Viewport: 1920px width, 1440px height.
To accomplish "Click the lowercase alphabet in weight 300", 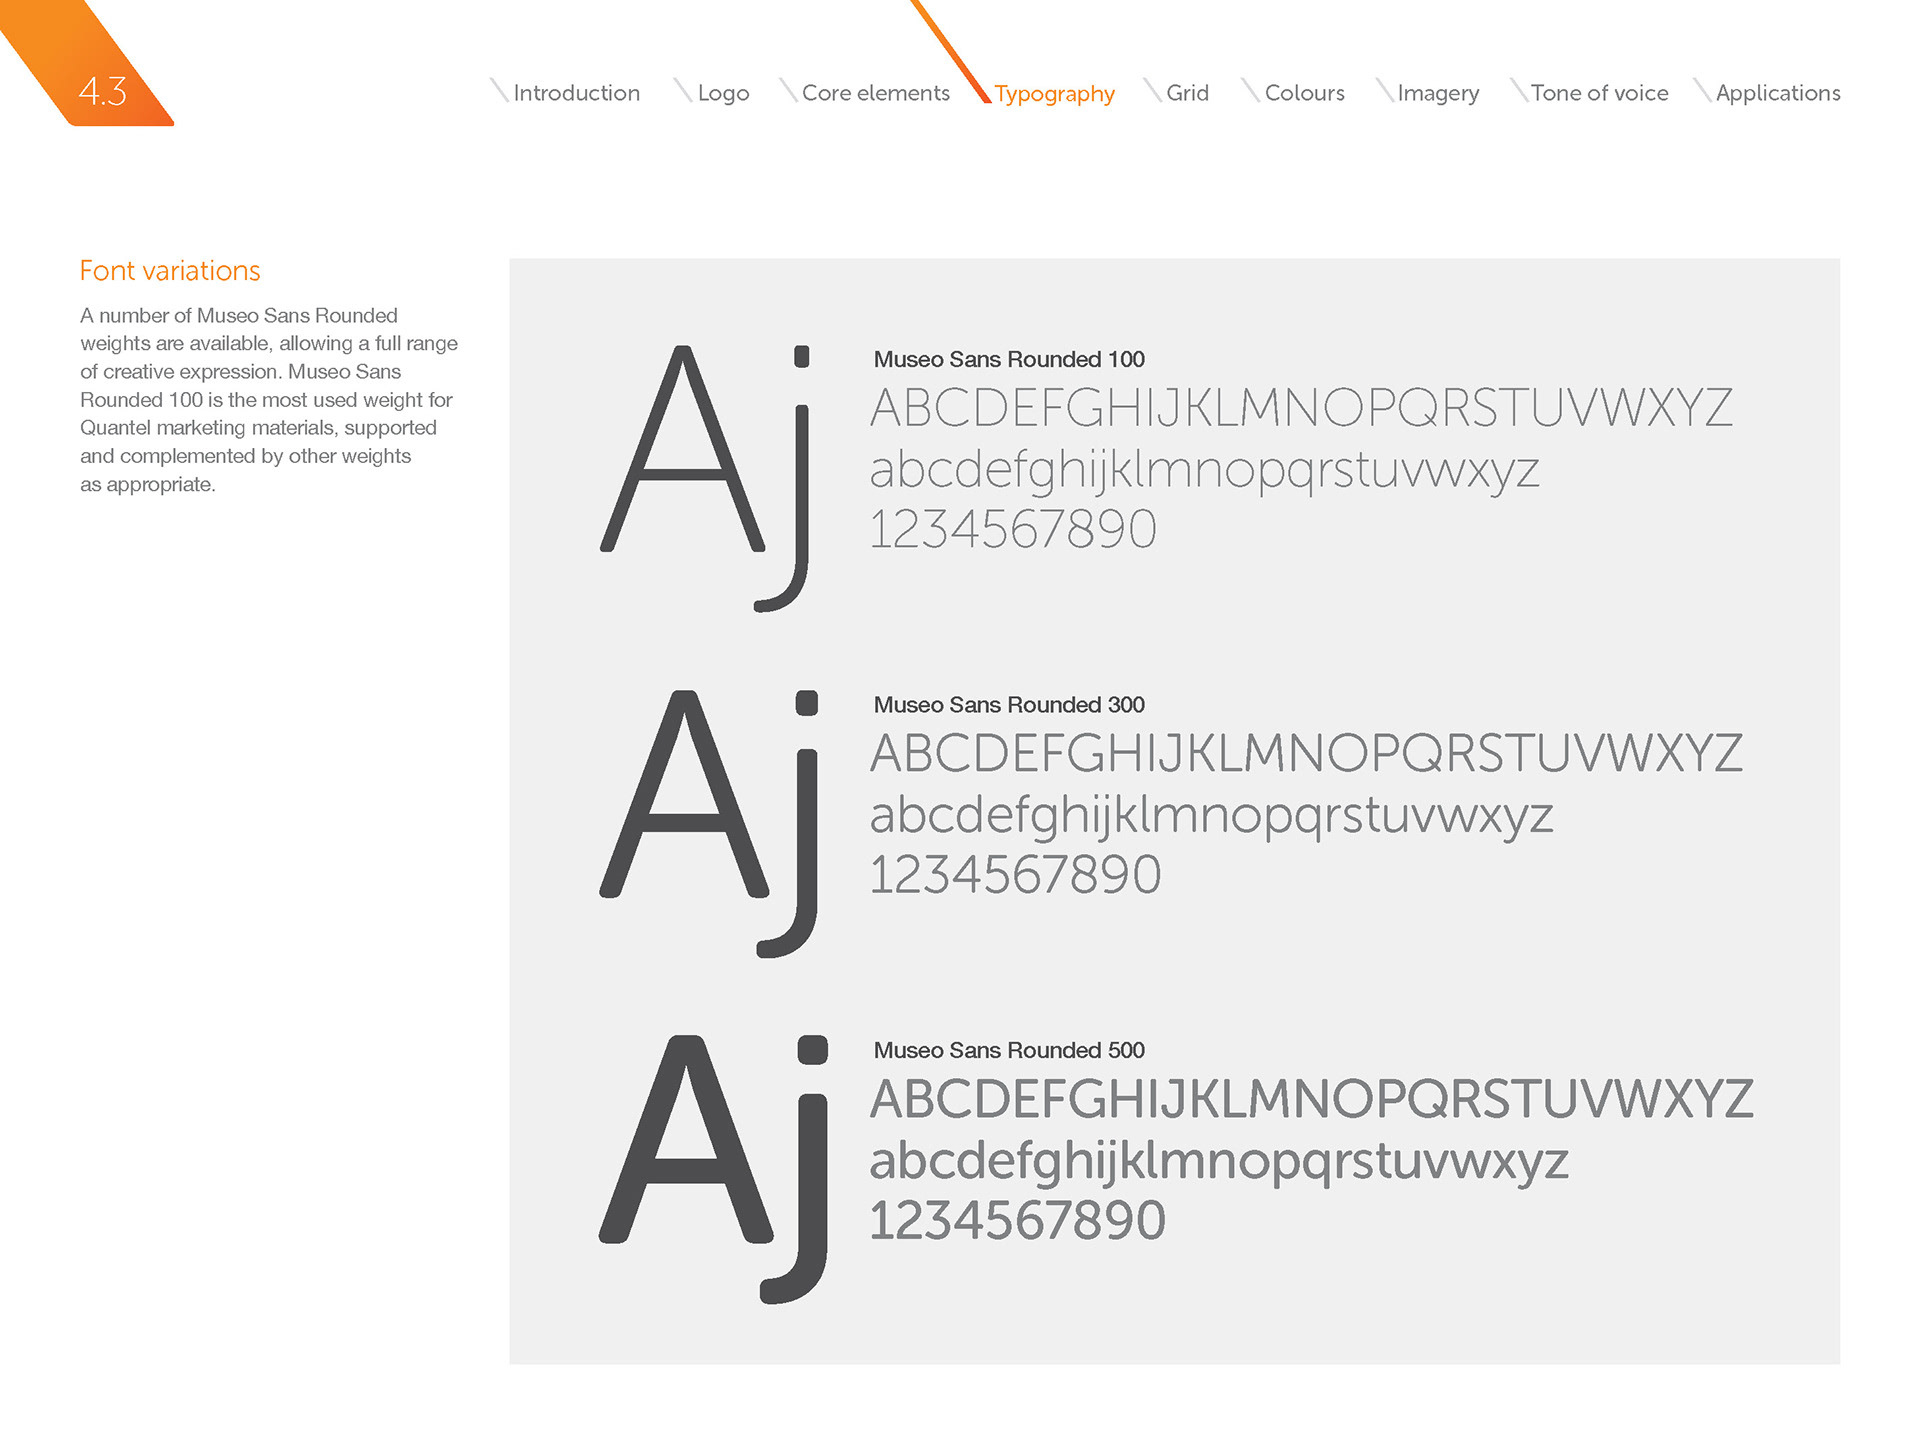I will tap(1211, 816).
